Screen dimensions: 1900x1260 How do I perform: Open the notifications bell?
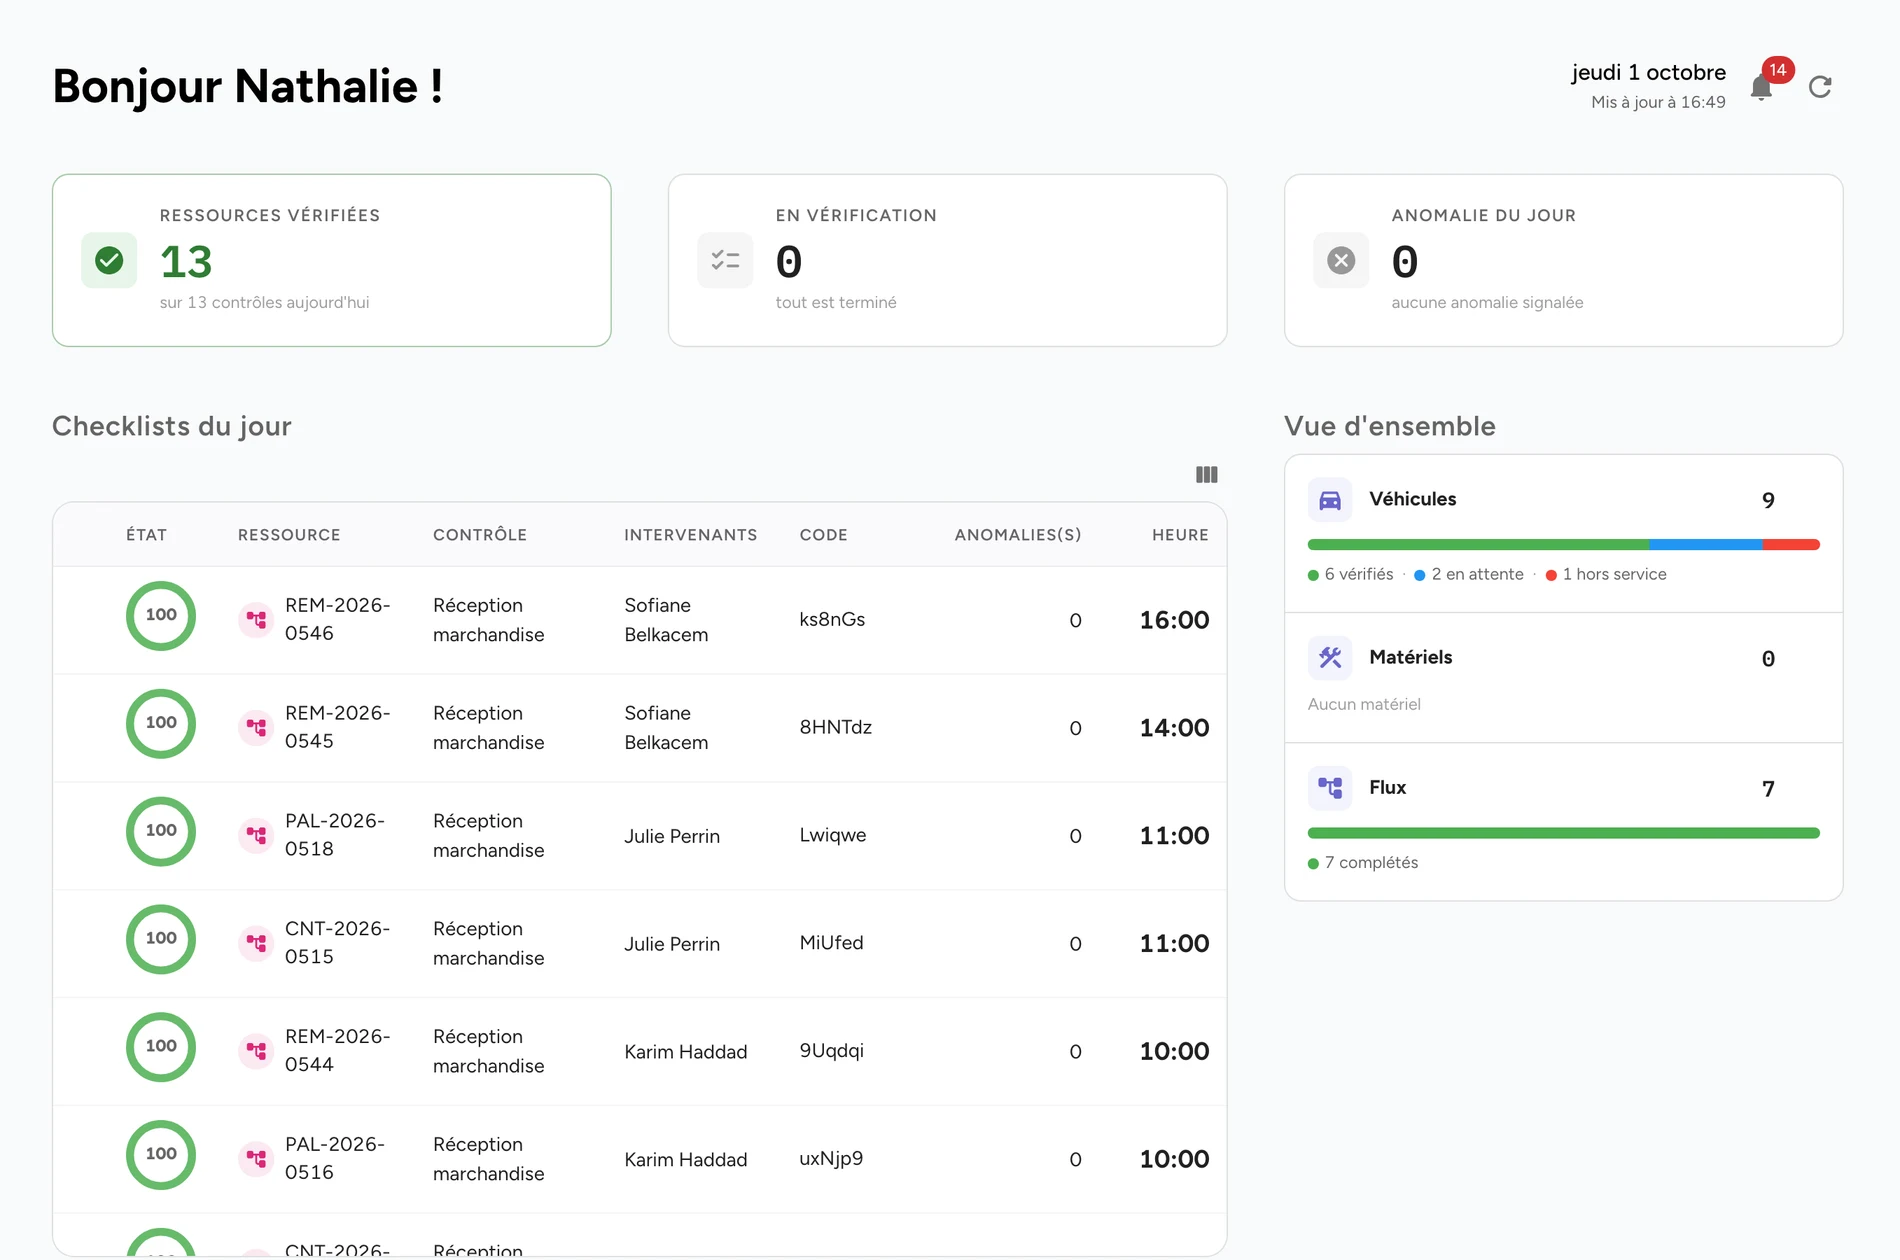1762,88
